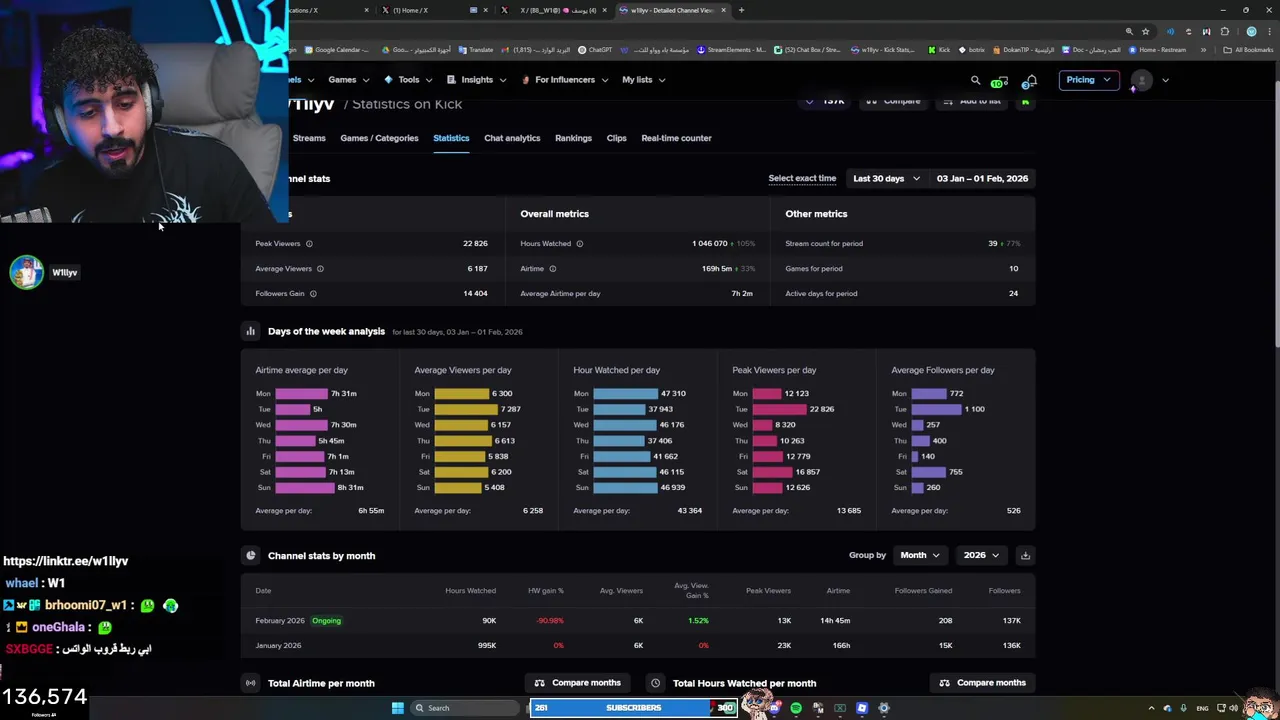Open ChatGPT bookmark
Viewport: 1280px width, 720px height.
[x=595, y=50]
